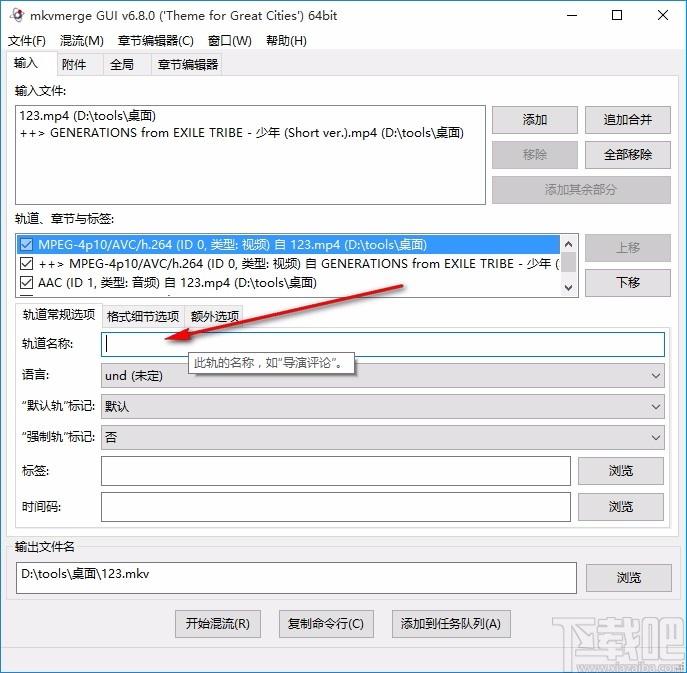This screenshot has height=673, width=687.
Task: Focus the 标签 input field
Action: 336,471
